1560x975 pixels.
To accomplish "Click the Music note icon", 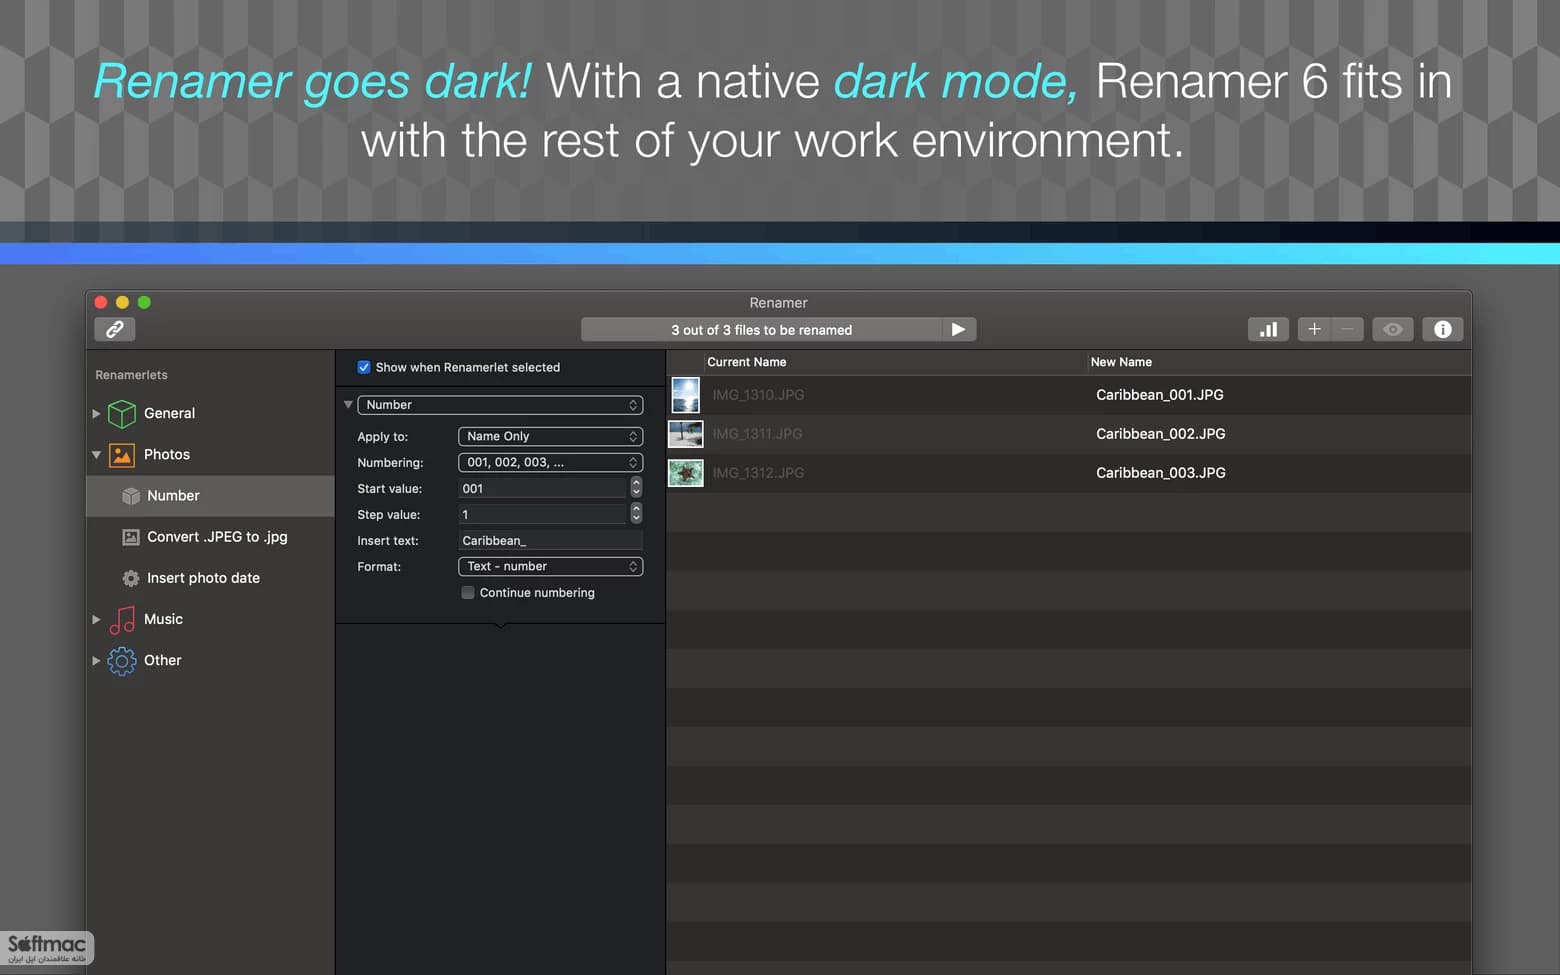I will pos(122,620).
